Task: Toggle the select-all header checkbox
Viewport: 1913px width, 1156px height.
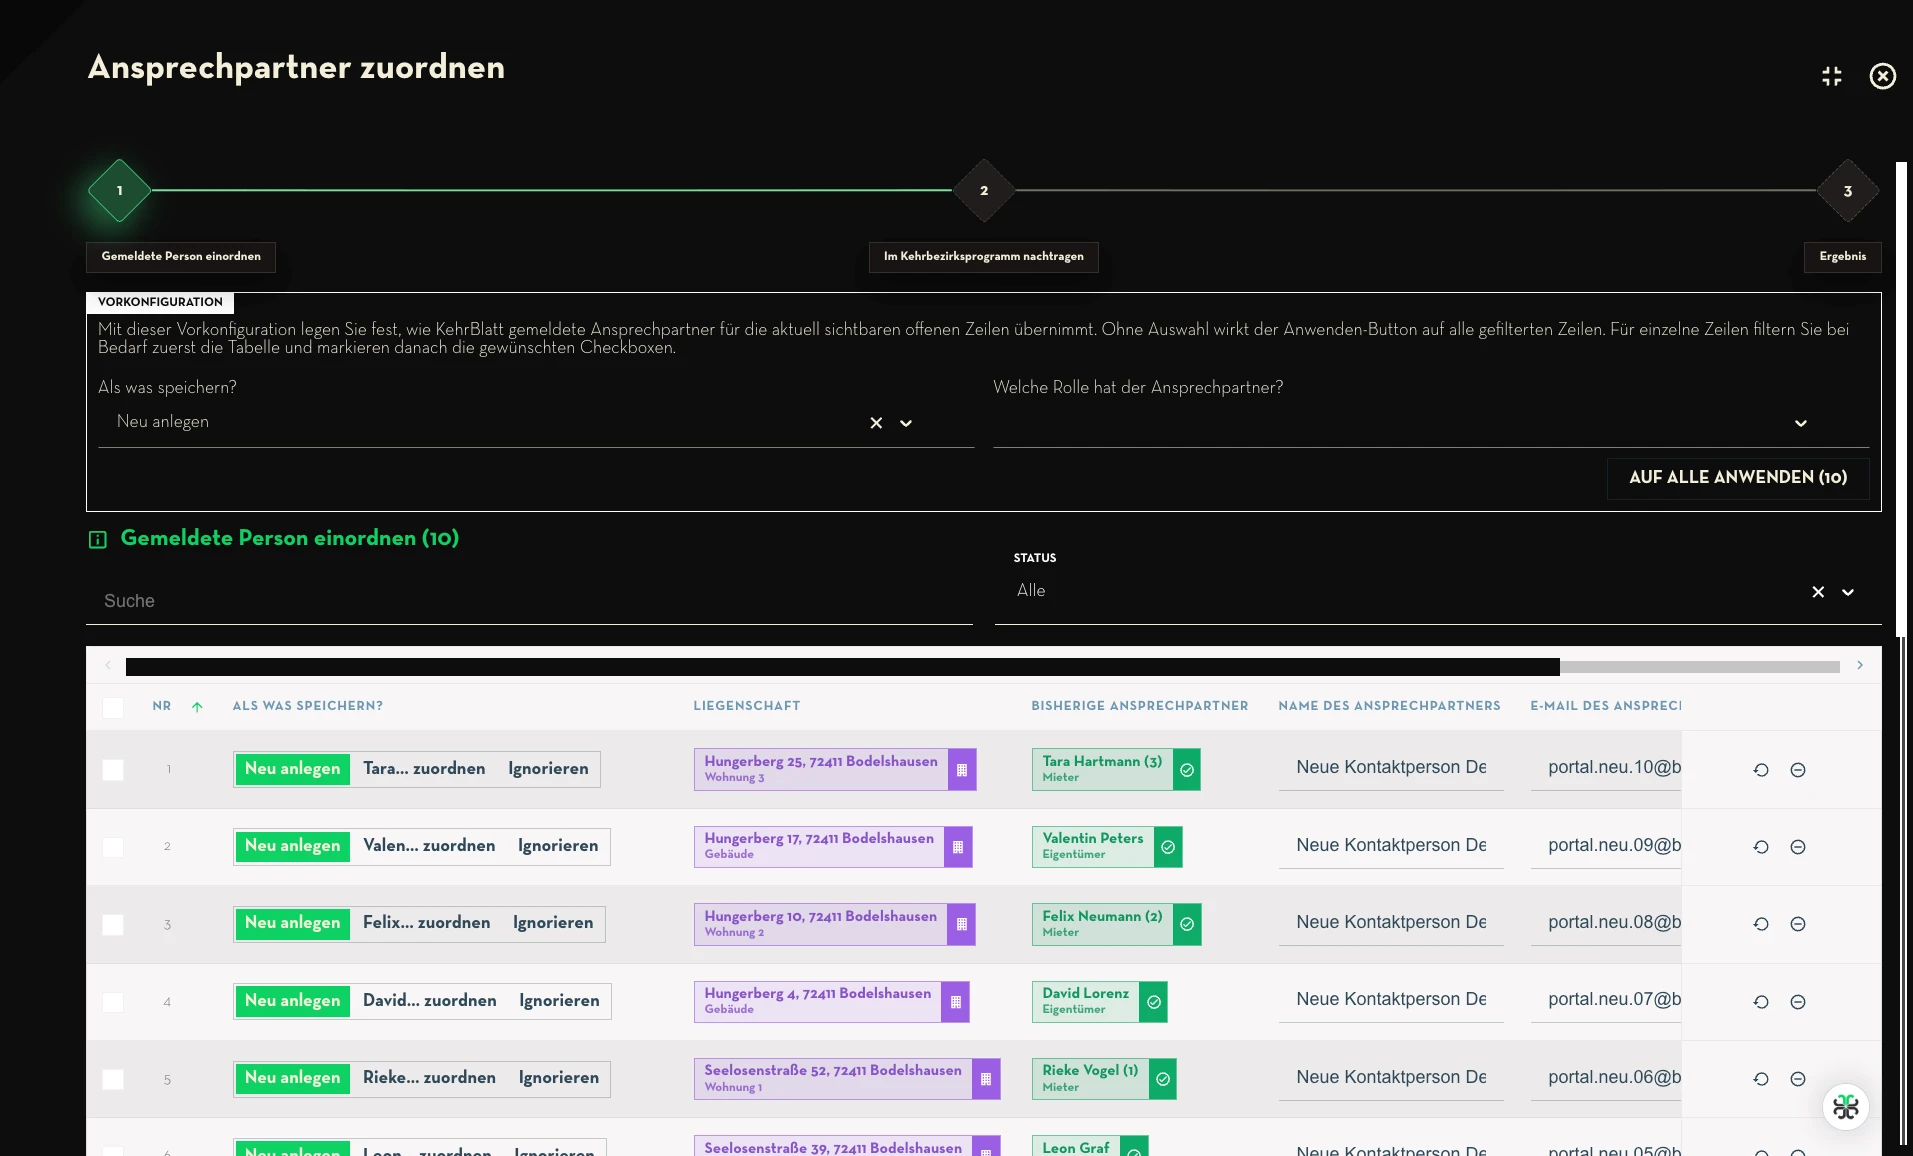Action: click(113, 707)
